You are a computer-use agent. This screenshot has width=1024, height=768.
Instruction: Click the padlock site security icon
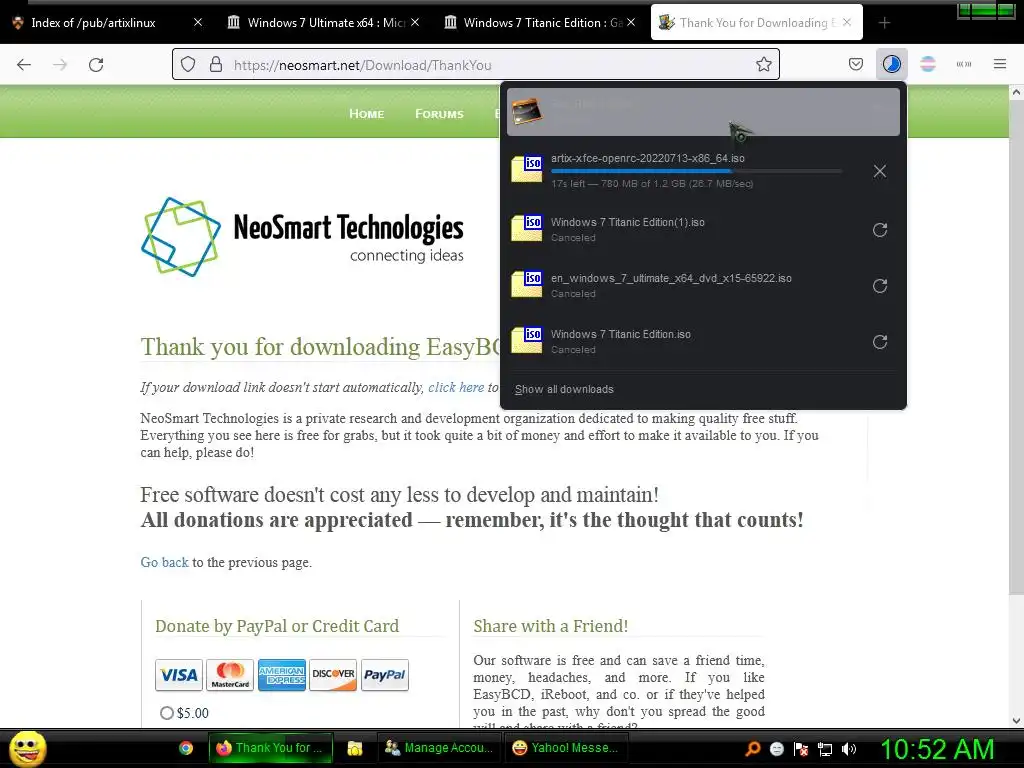pyautogui.click(x=216, y=65)
